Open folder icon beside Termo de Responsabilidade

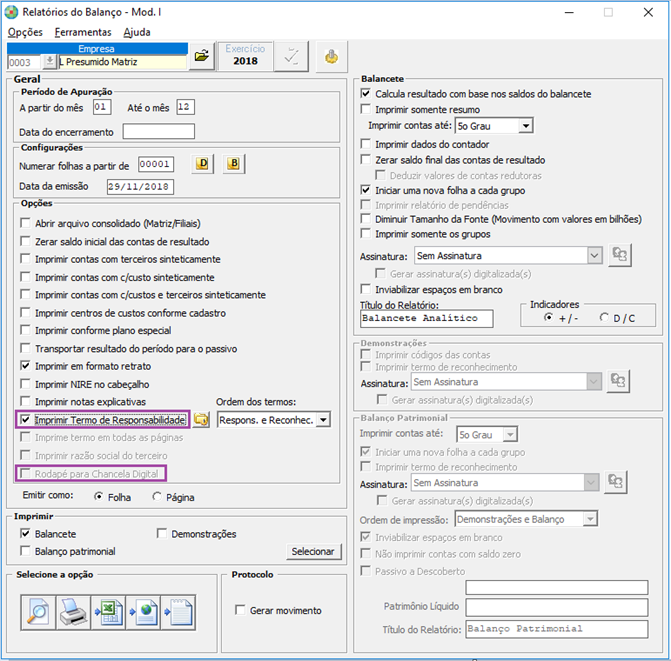201,419
